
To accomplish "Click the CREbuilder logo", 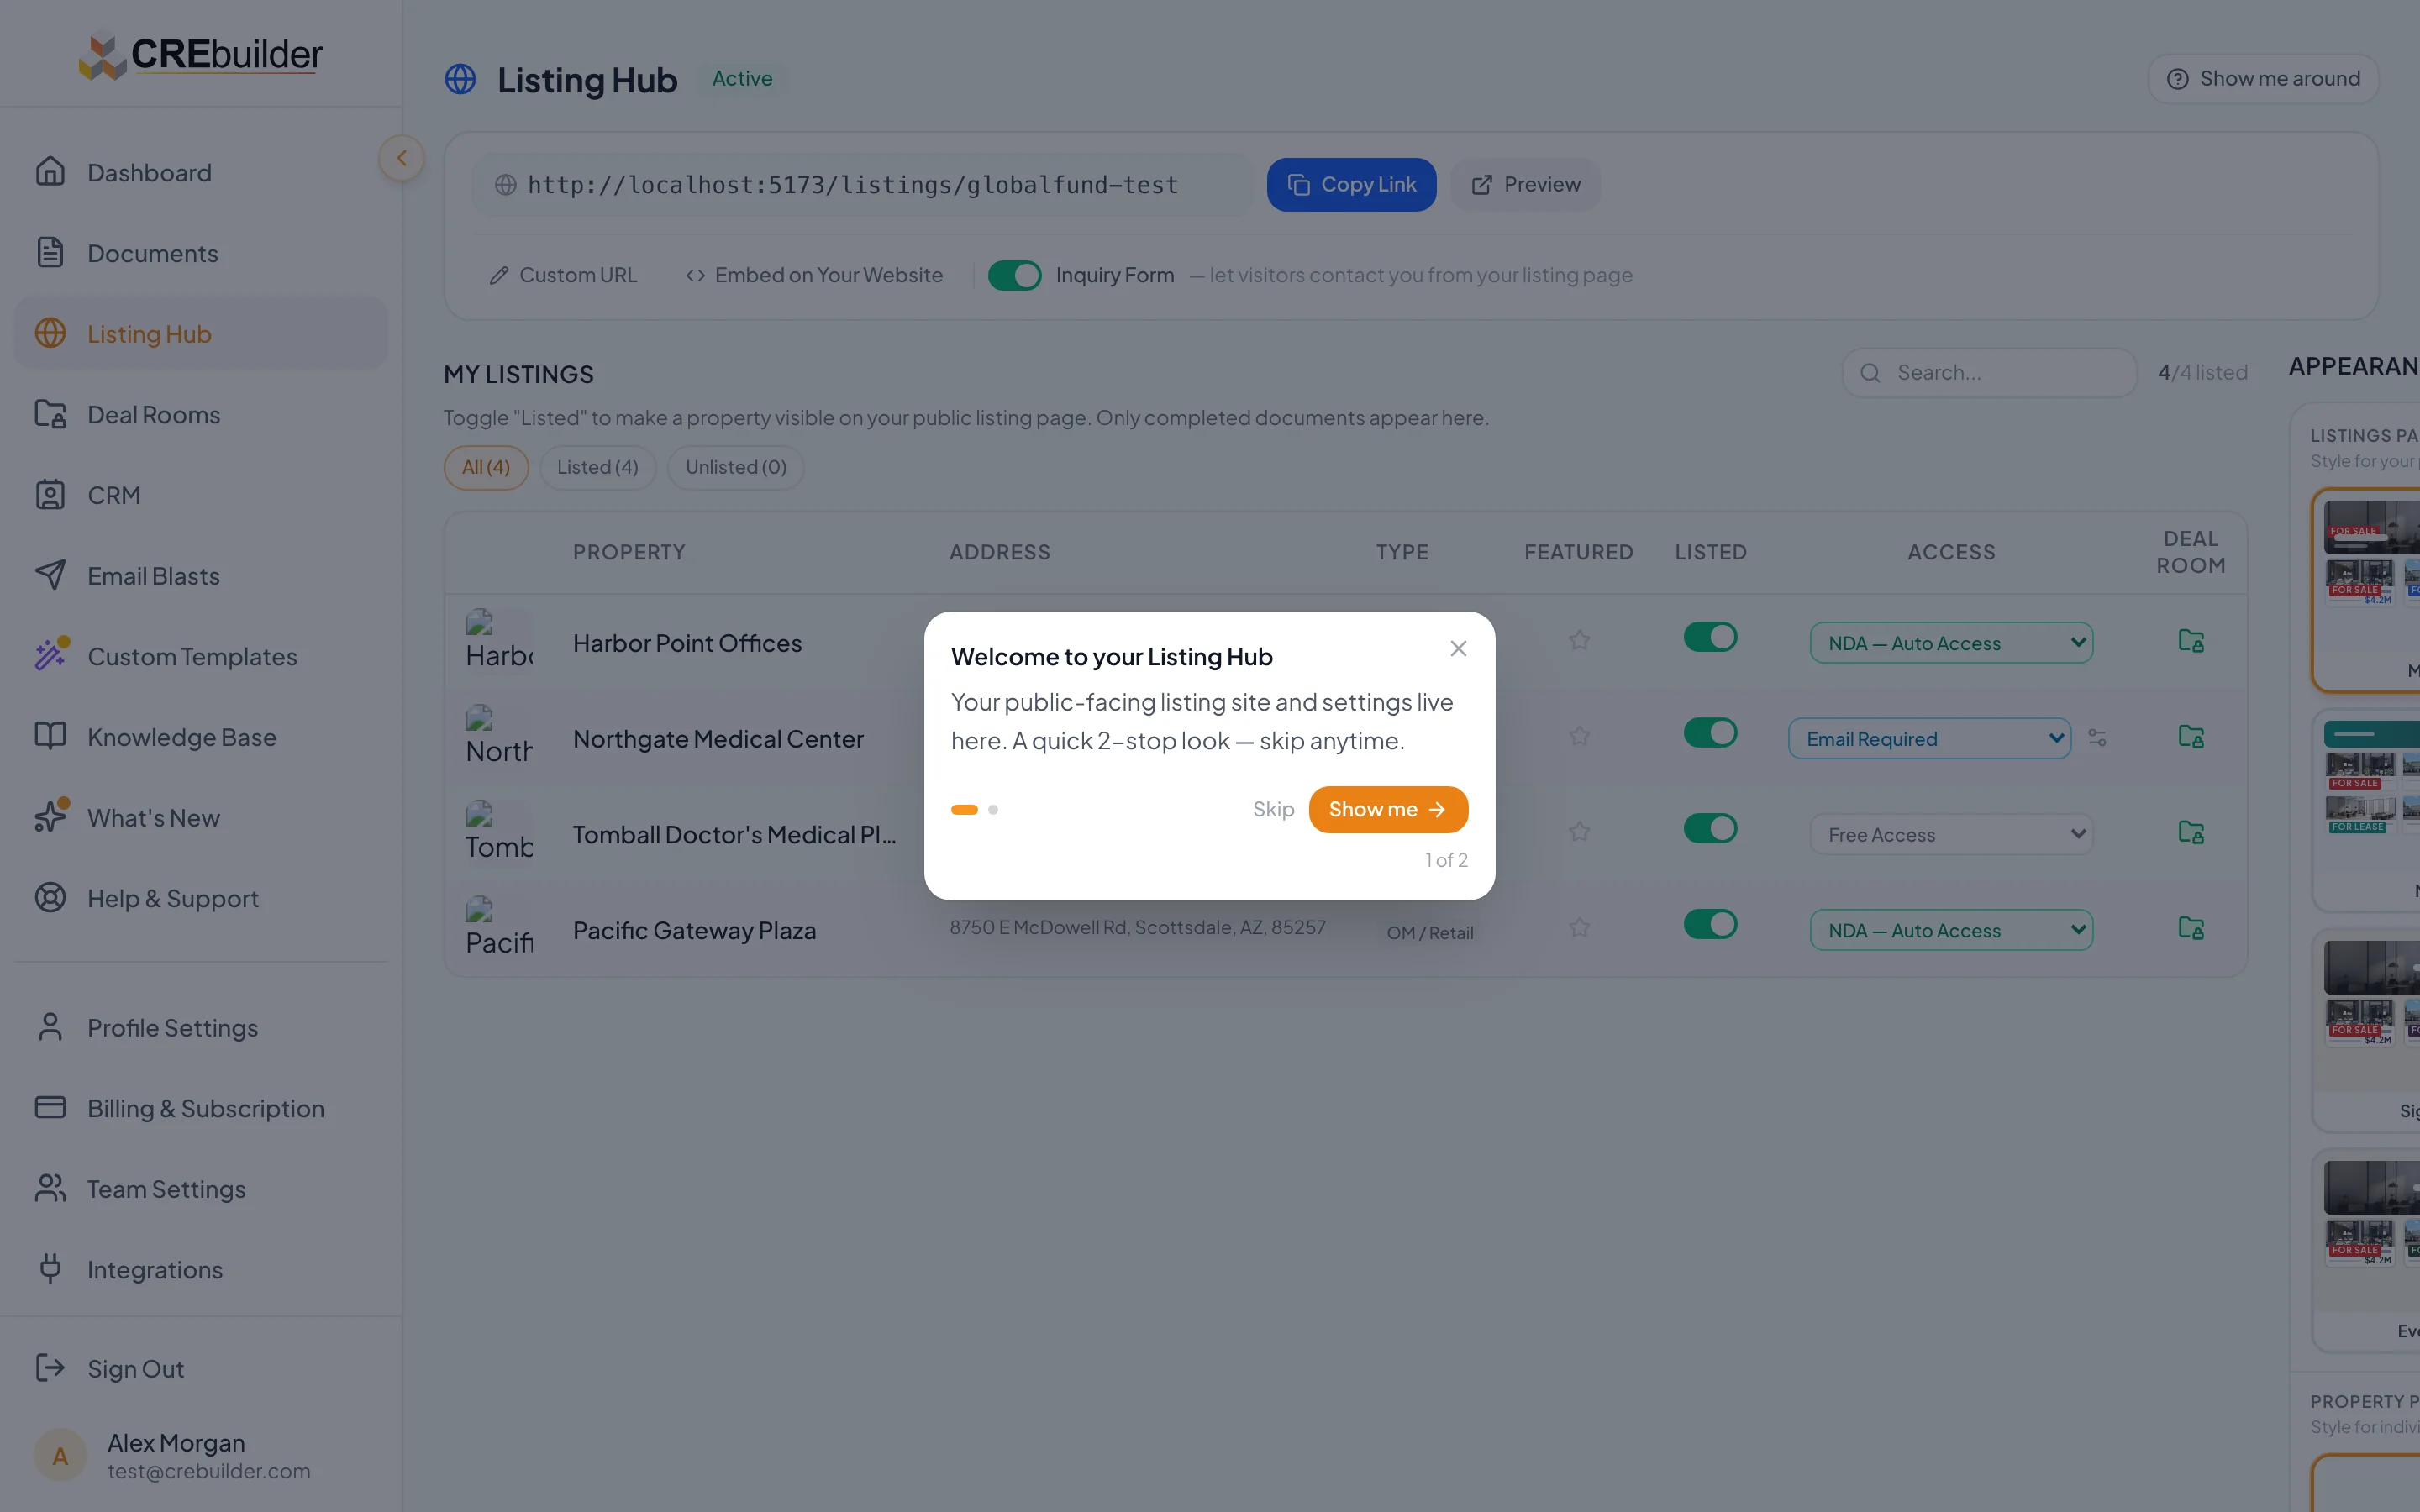I will [201, 55].
